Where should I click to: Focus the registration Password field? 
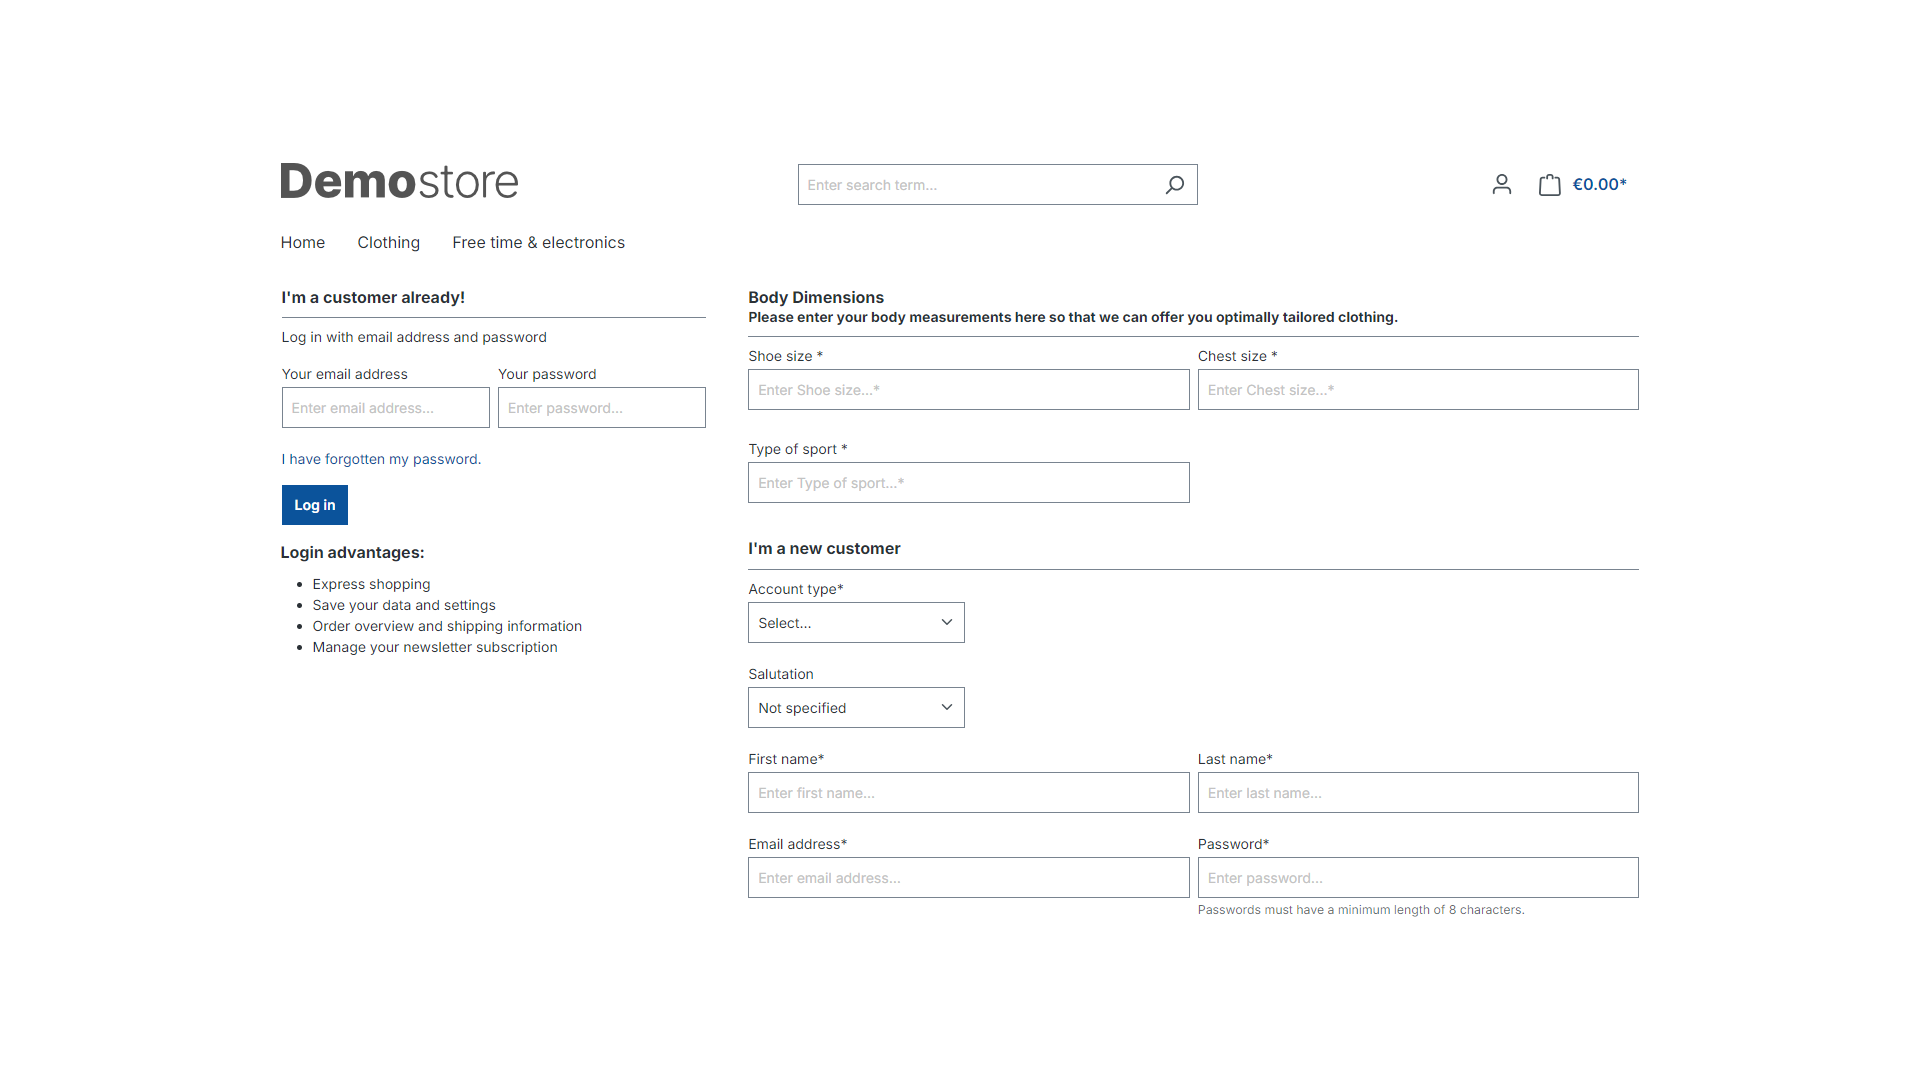[x=1418, y=878]
